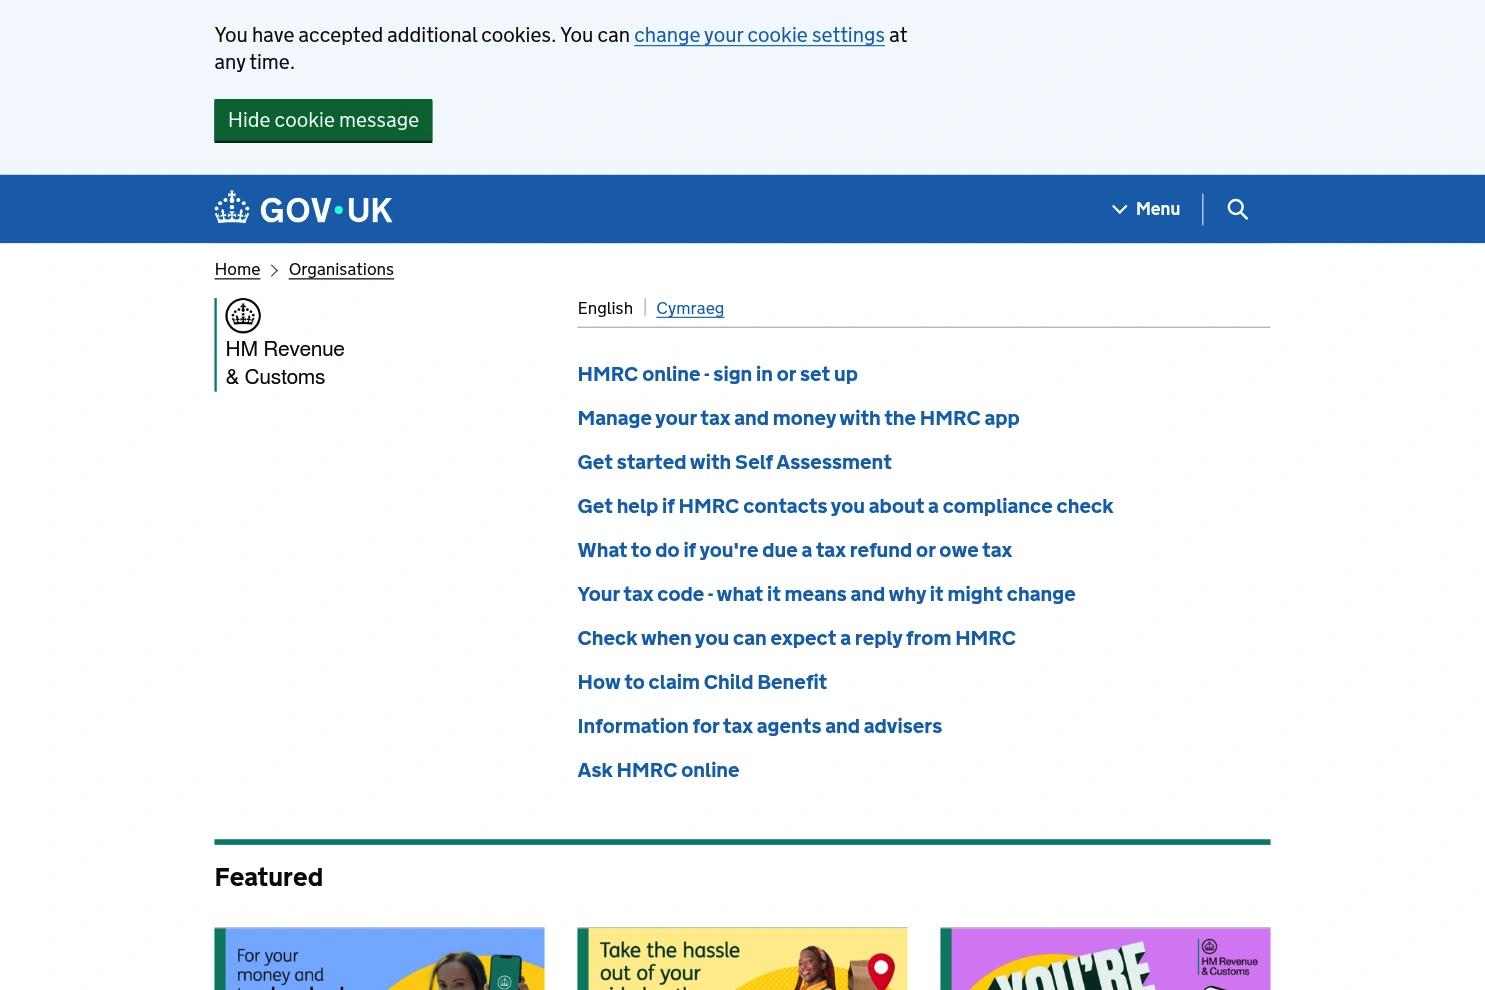Open Manage your tax with HMRC app

798,418
